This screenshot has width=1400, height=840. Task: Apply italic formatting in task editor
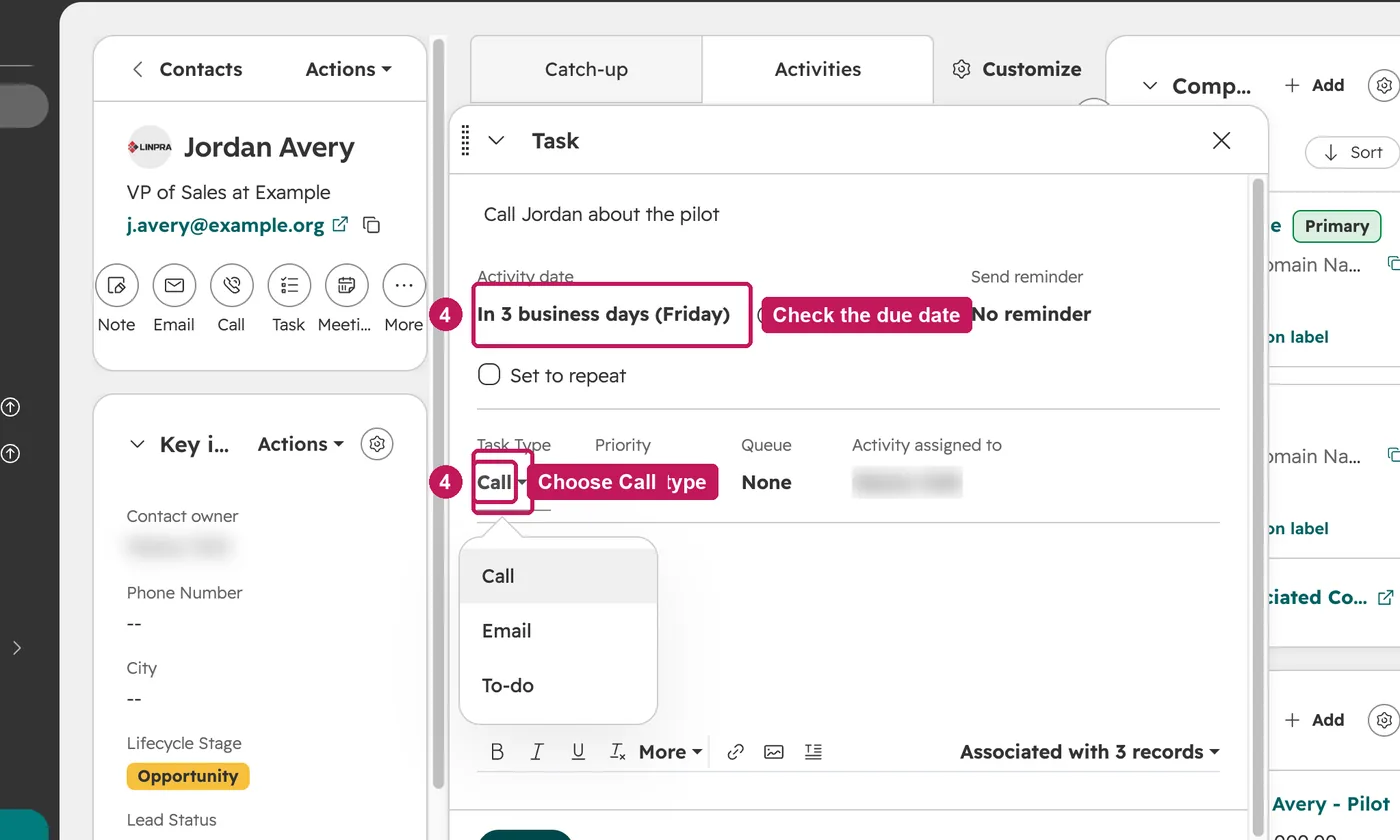(x=537, y=752)
